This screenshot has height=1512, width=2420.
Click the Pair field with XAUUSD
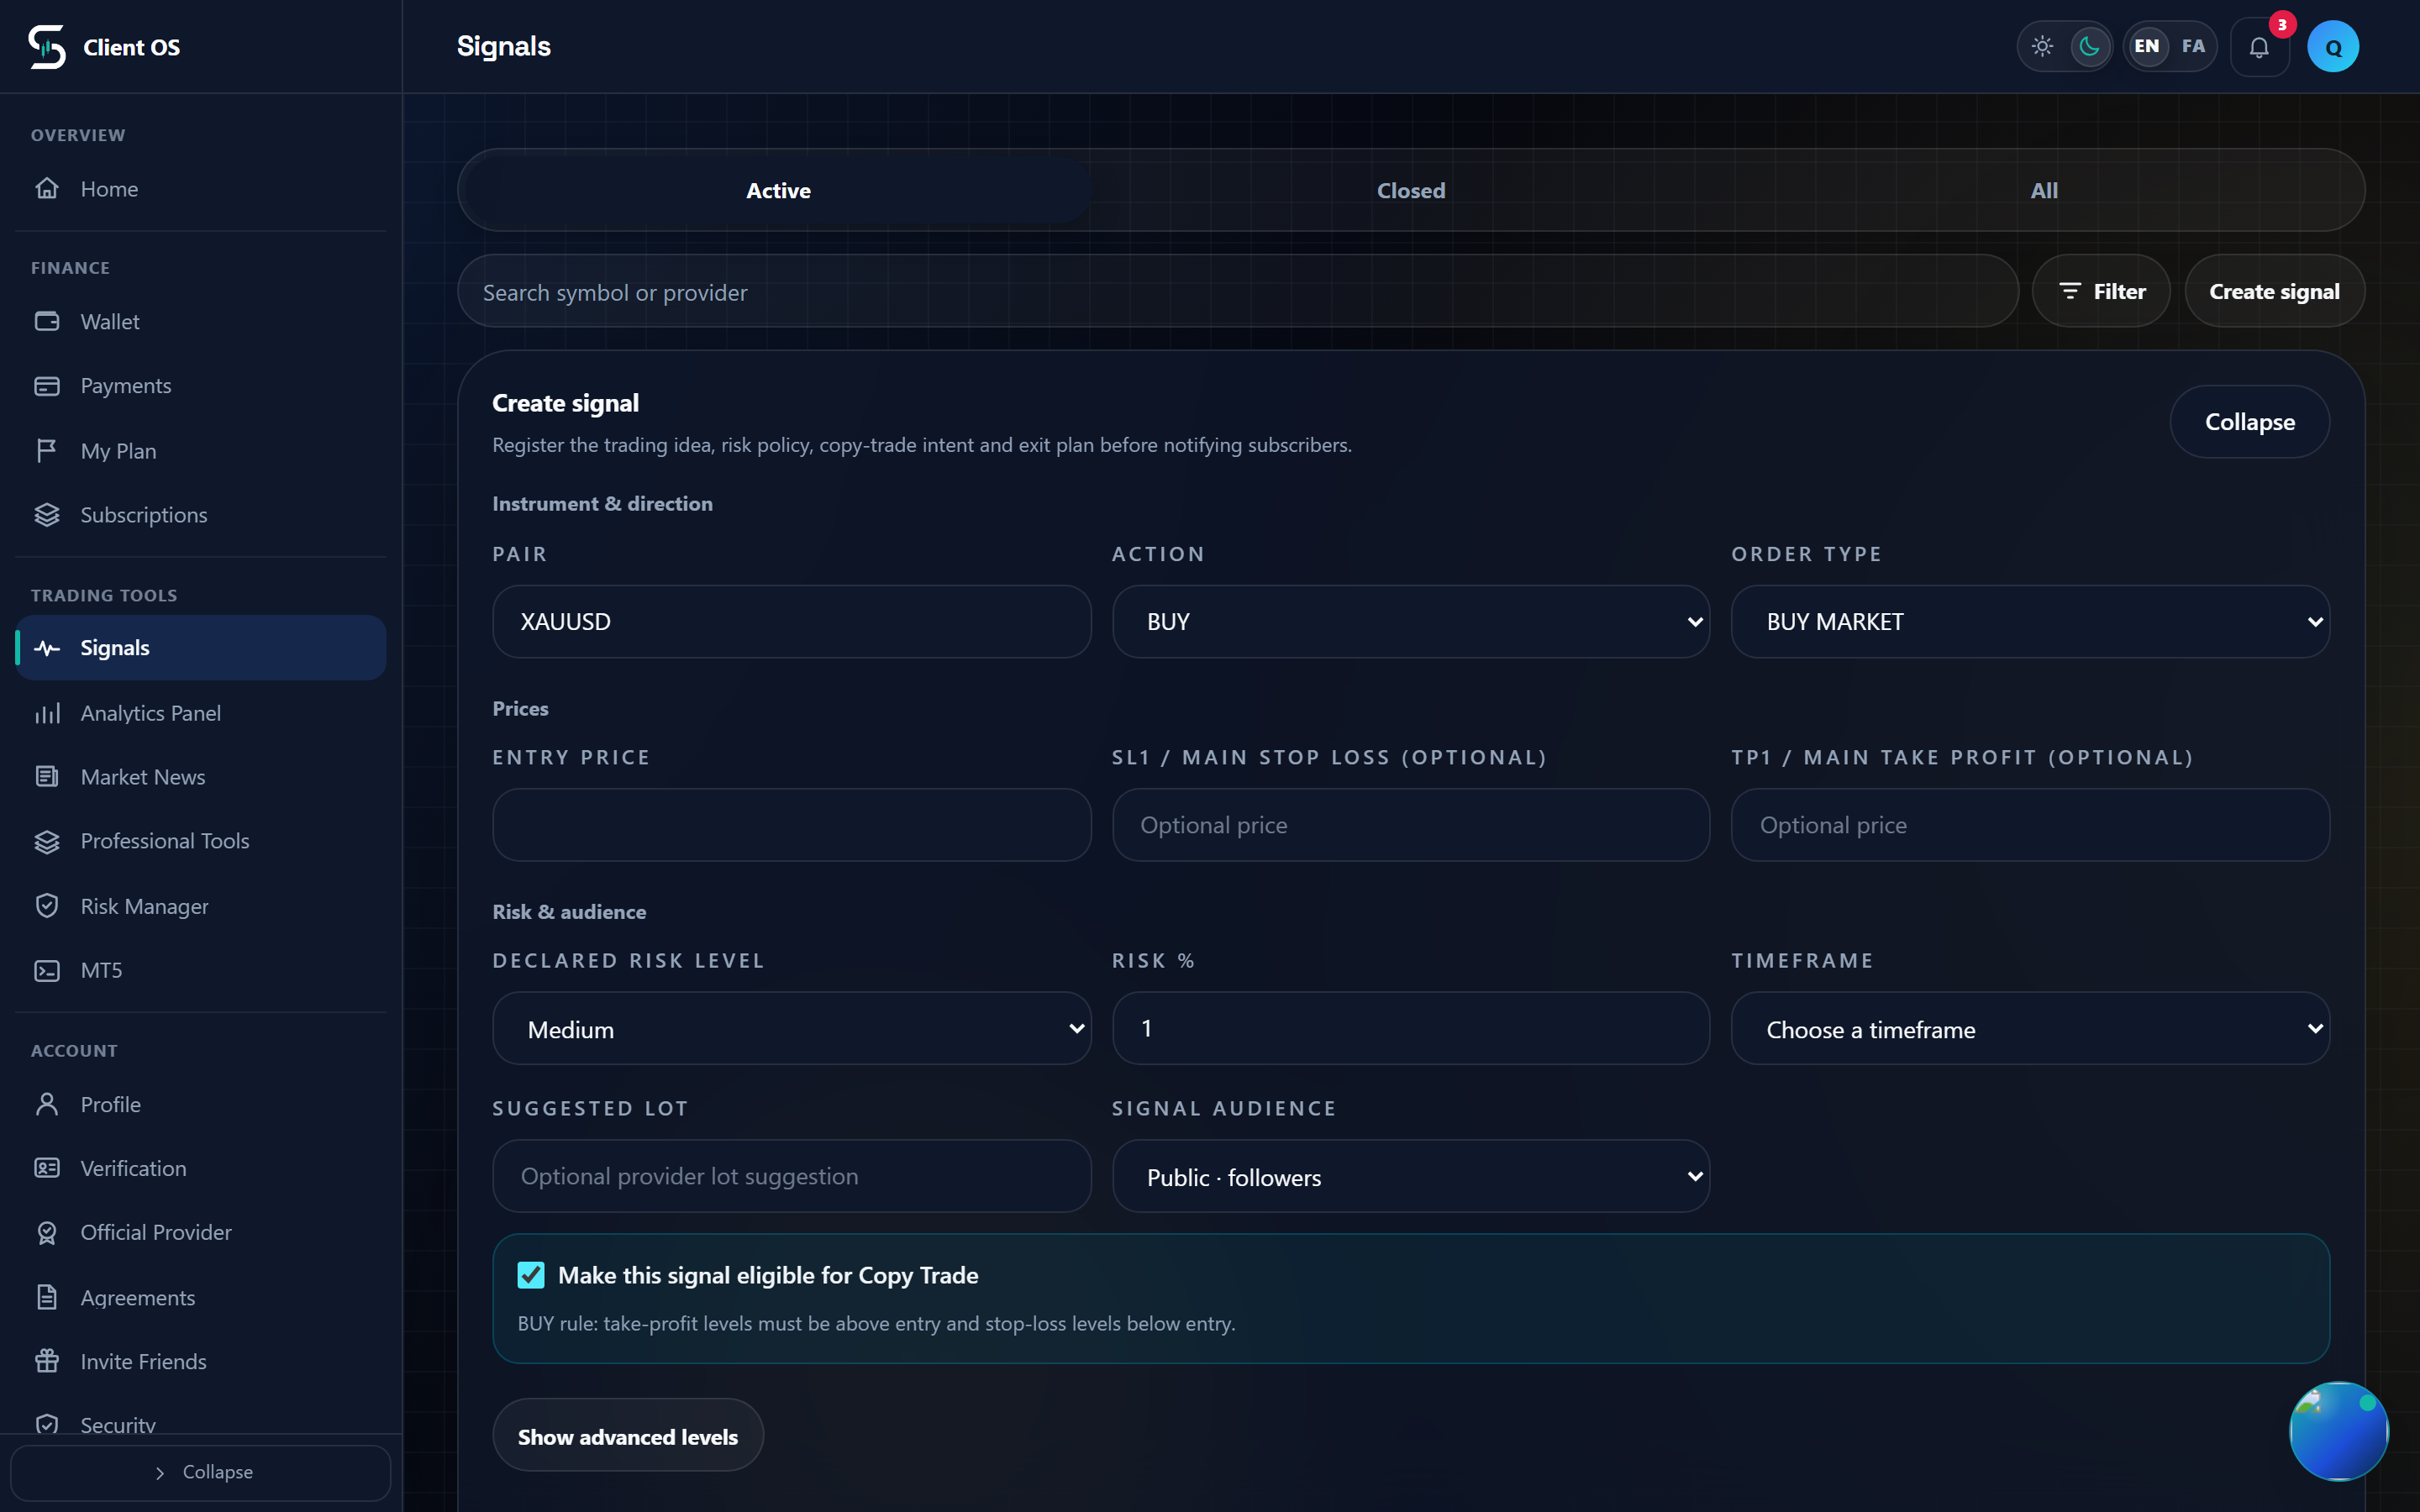coord(791,622)
